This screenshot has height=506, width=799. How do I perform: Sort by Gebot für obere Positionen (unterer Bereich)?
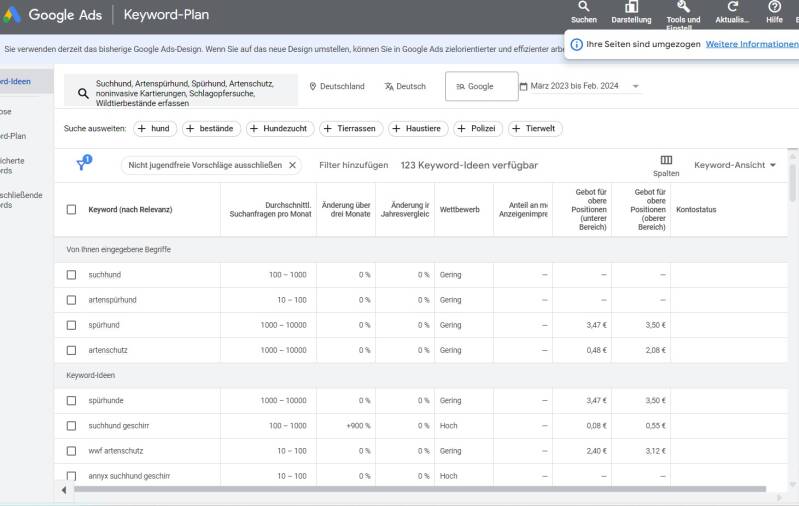click(x=589, y=209)
